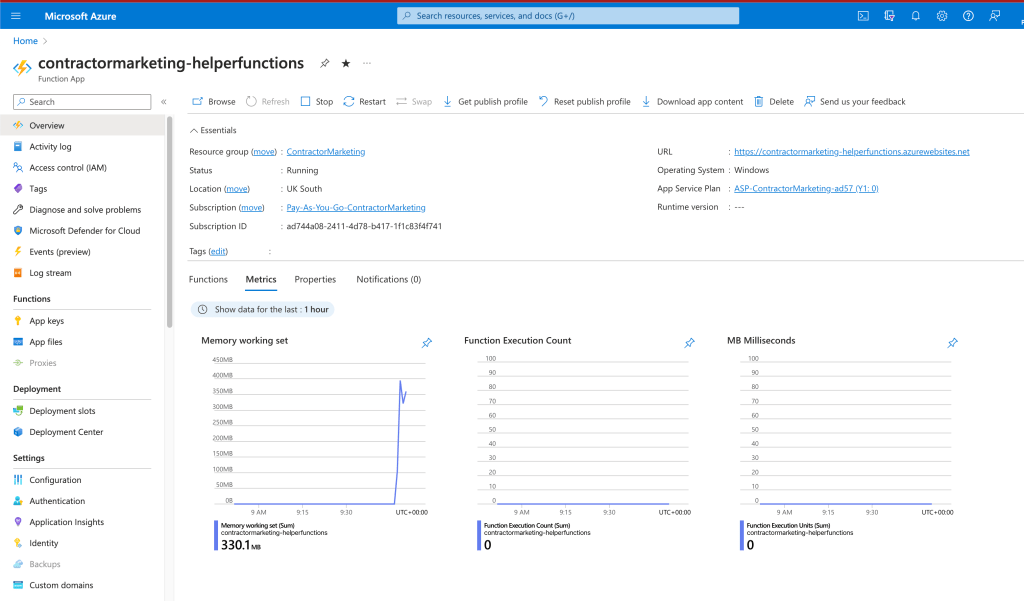Click the Refresh toolbar button
This screenshot has height=601, width=1024.
click(x=268, y=101)
